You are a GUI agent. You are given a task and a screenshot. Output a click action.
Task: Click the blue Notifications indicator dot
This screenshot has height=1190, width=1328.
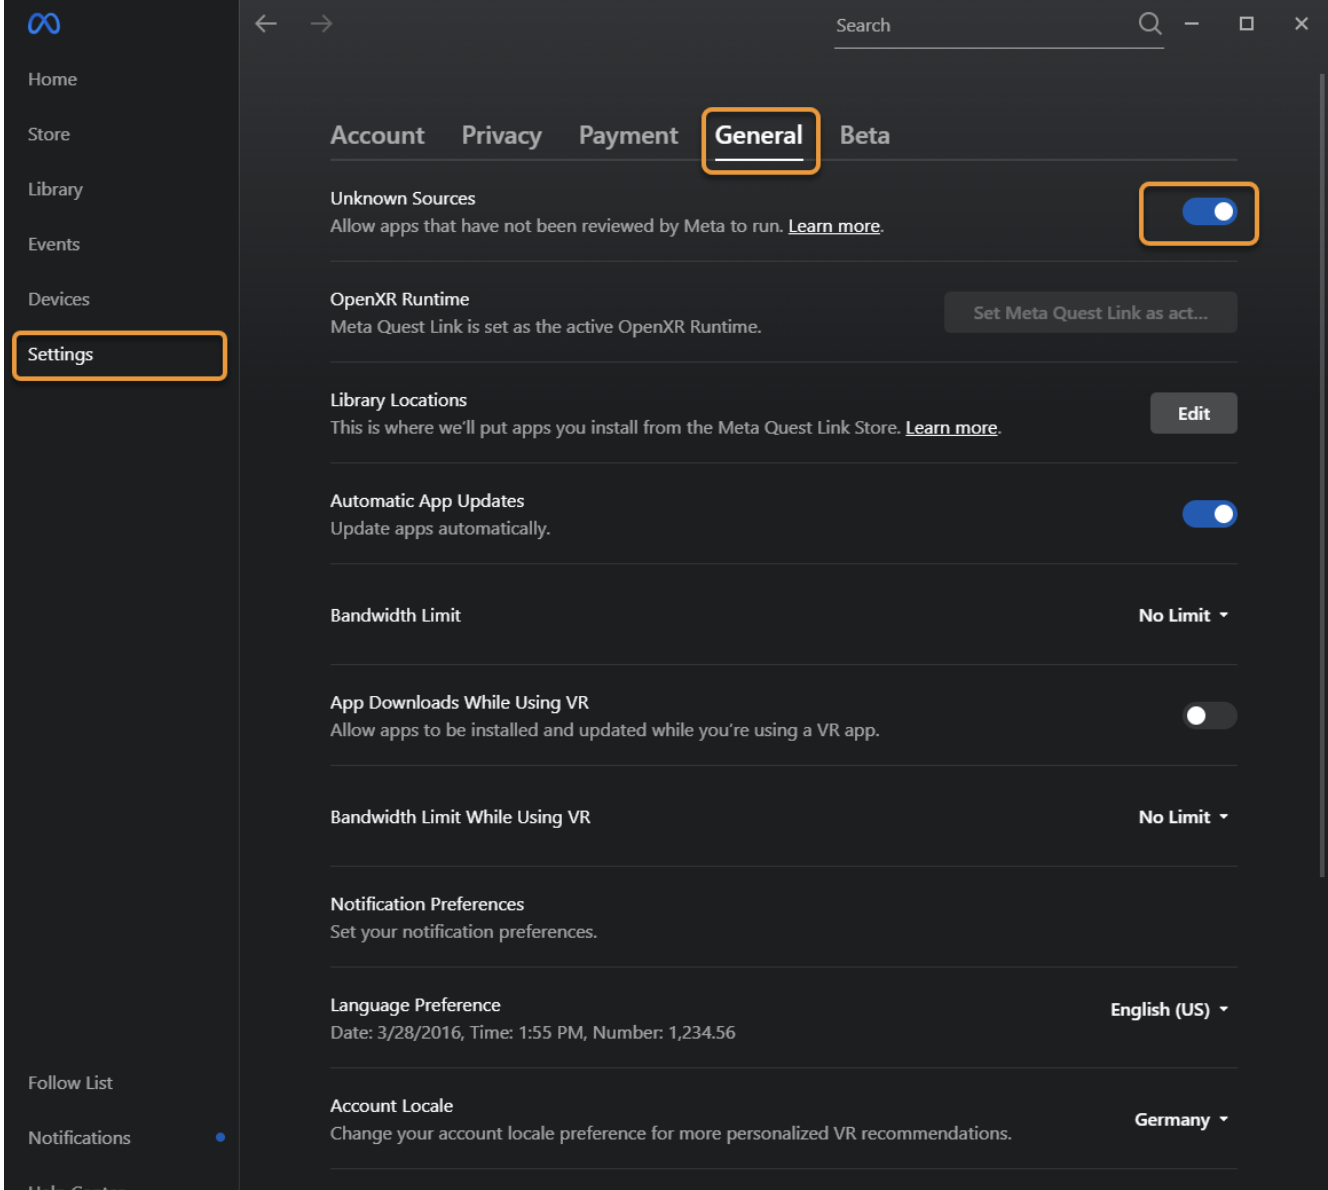click(x=220, y=1137)
